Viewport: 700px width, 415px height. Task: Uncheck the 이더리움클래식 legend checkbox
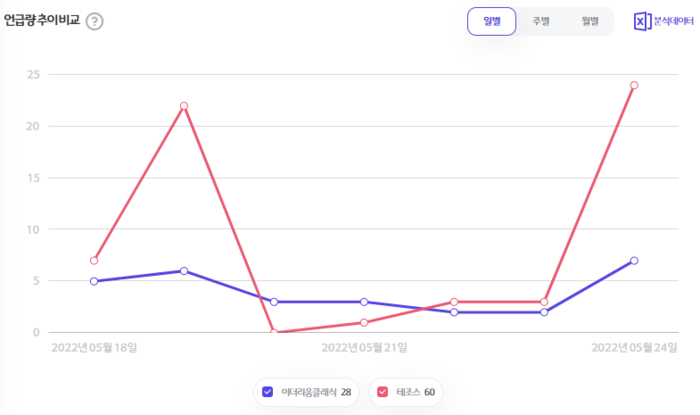[267, 391]
